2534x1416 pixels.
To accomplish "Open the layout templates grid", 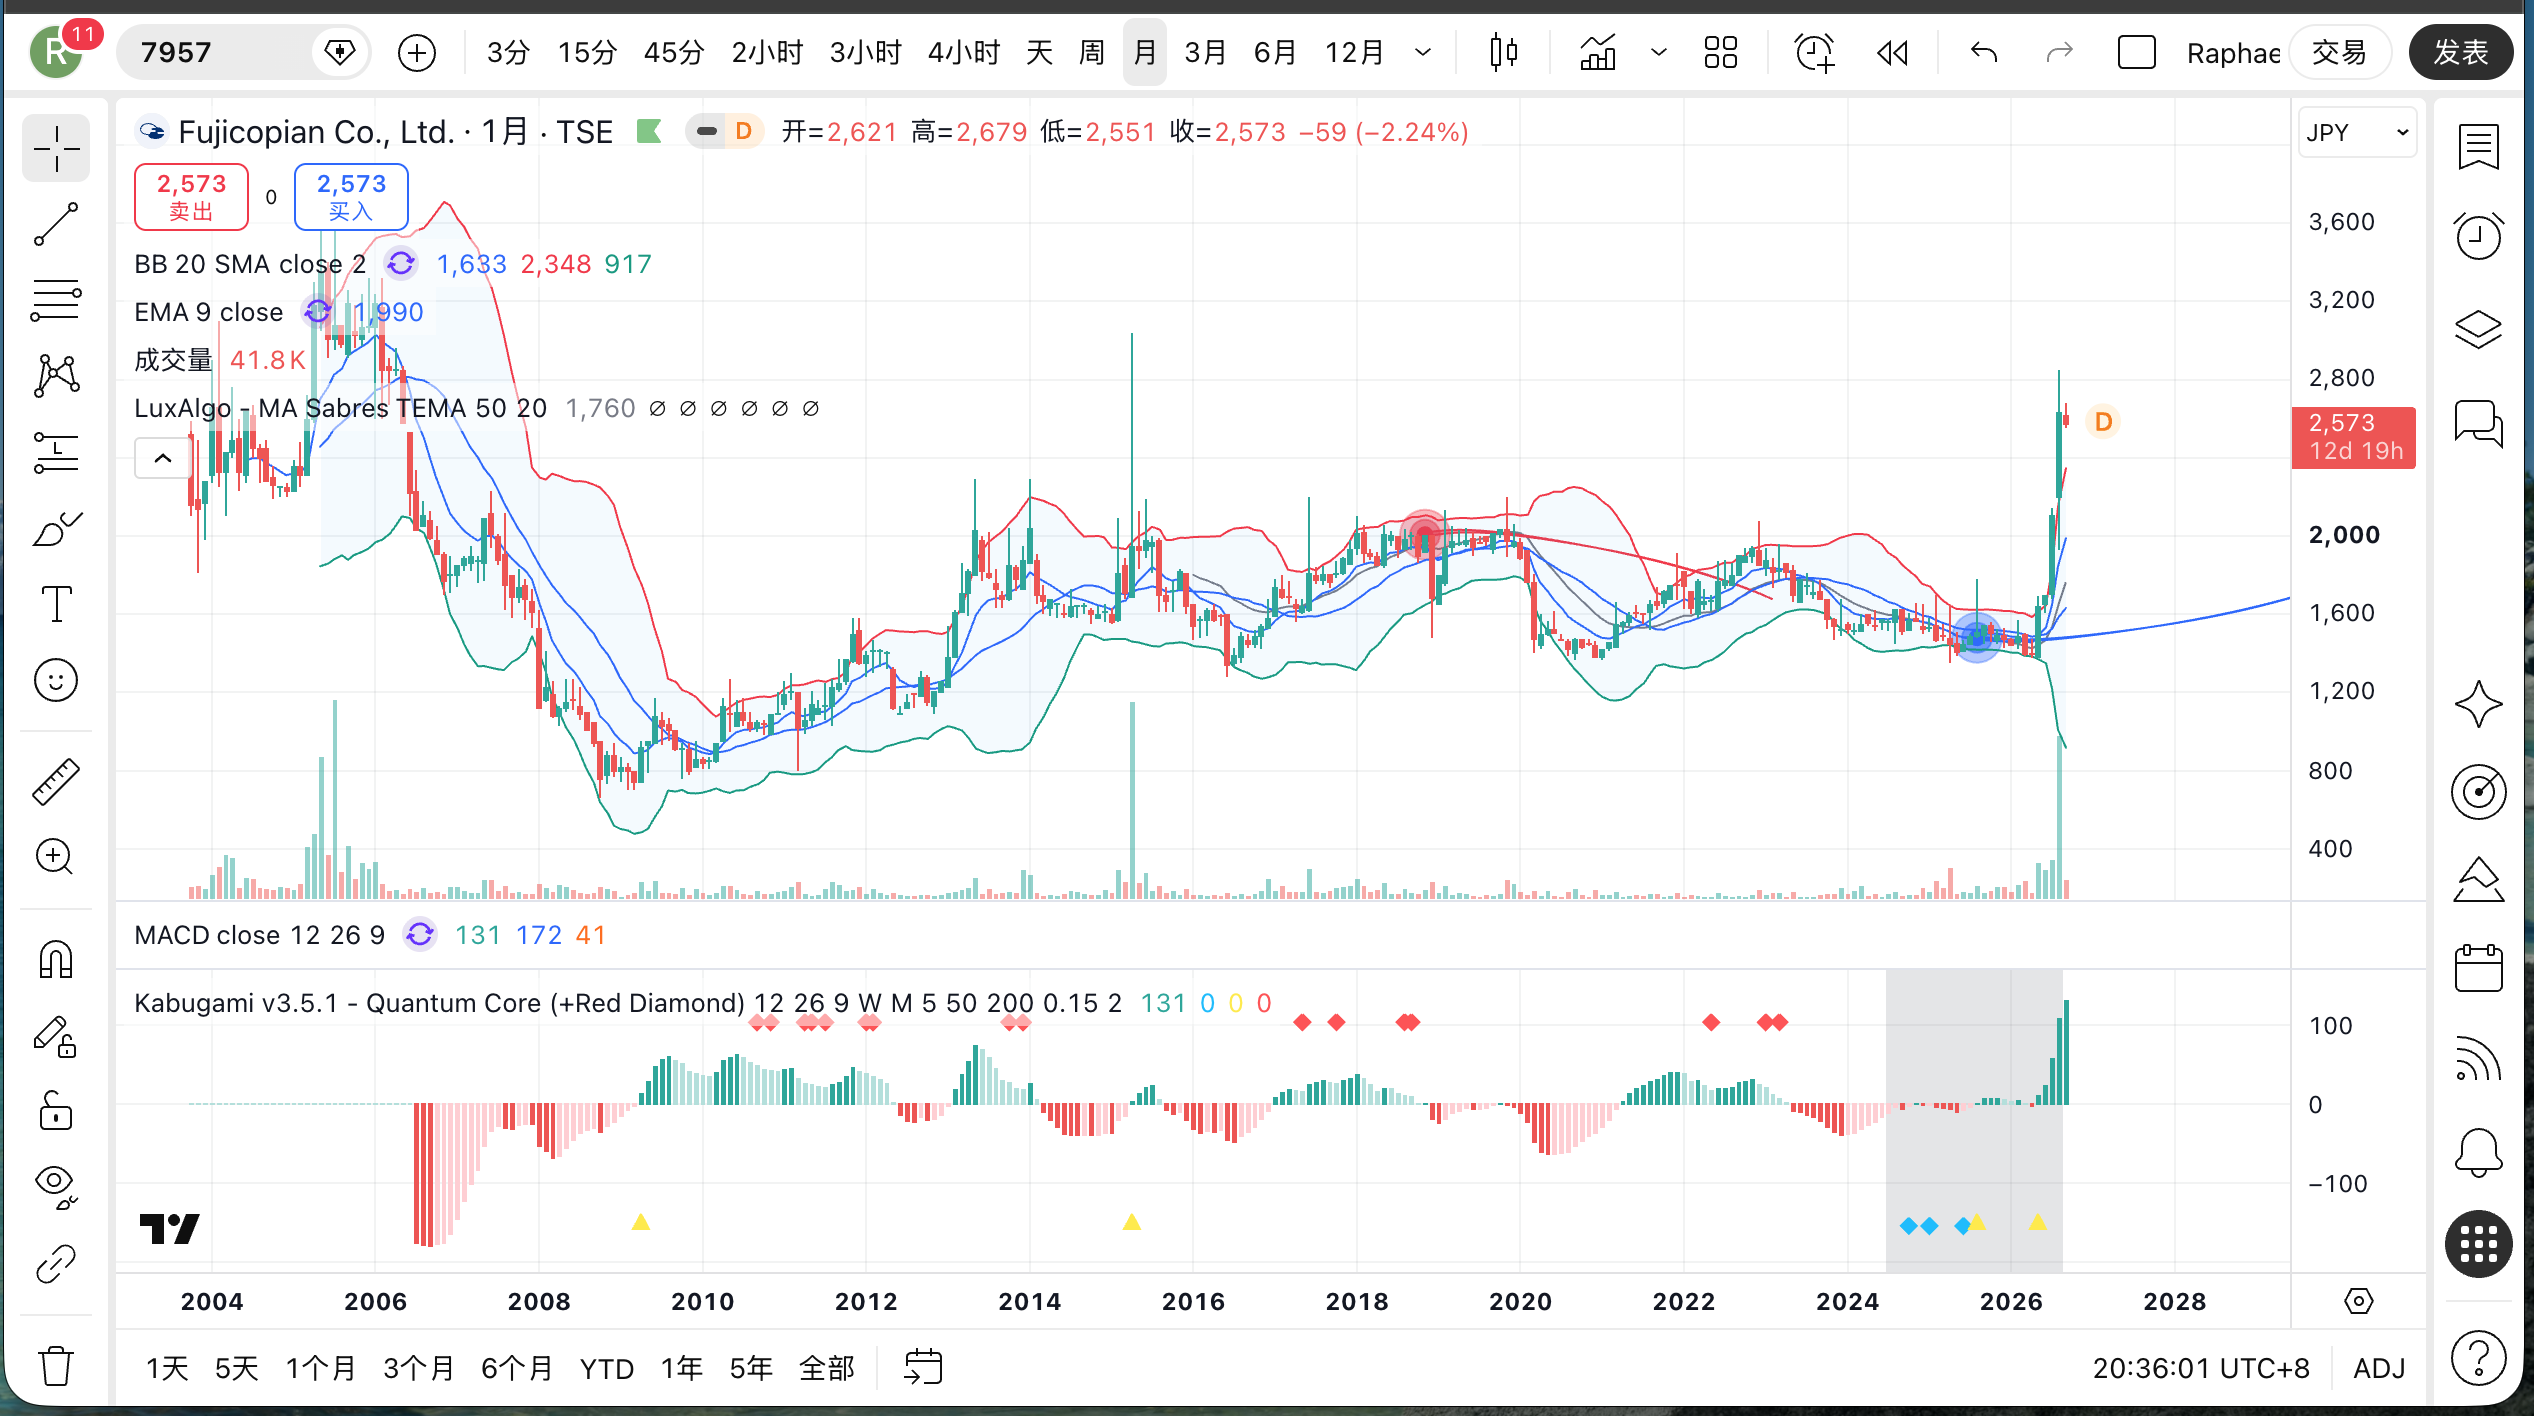I will 1721,52.
